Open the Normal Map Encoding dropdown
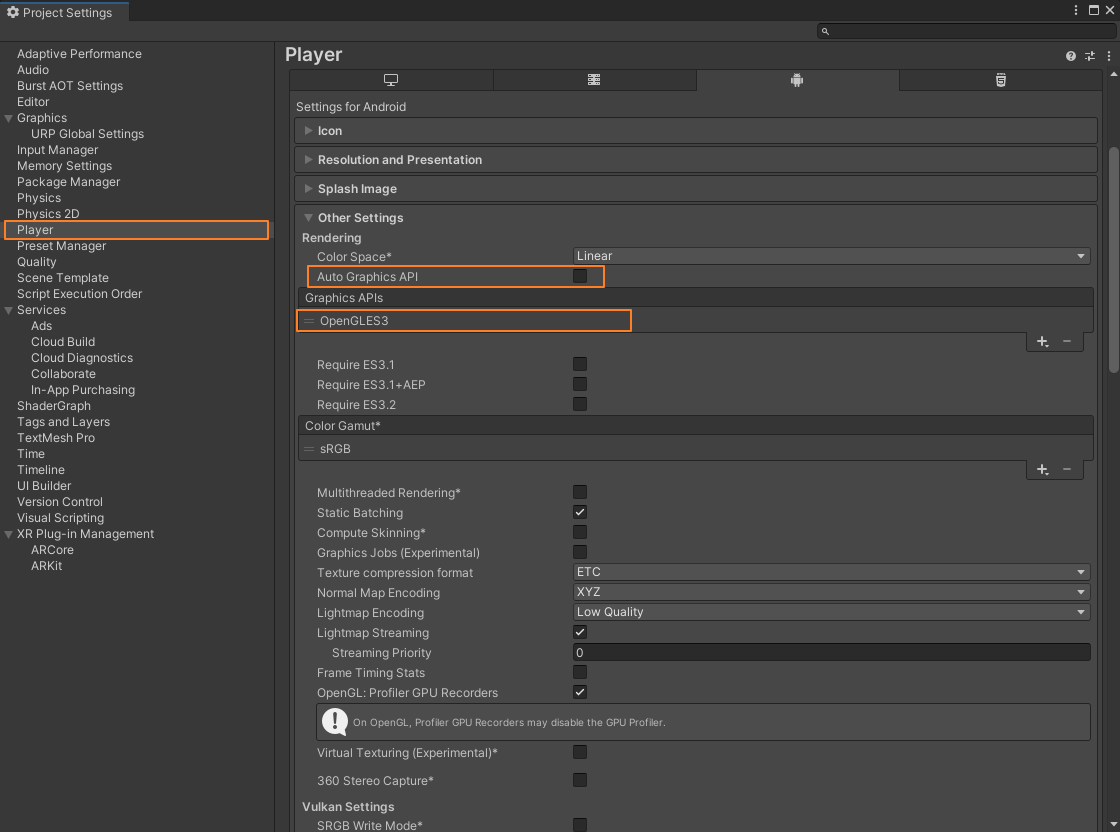Screen dimensions: 1120x832 831,592
